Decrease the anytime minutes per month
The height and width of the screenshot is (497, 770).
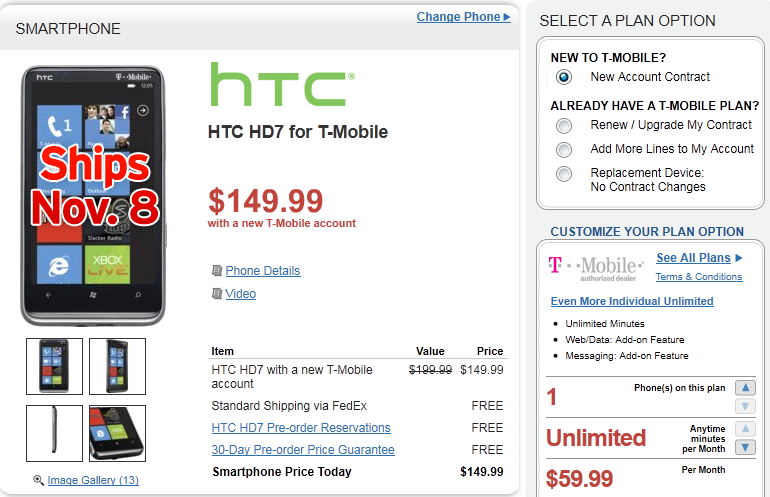745,447
